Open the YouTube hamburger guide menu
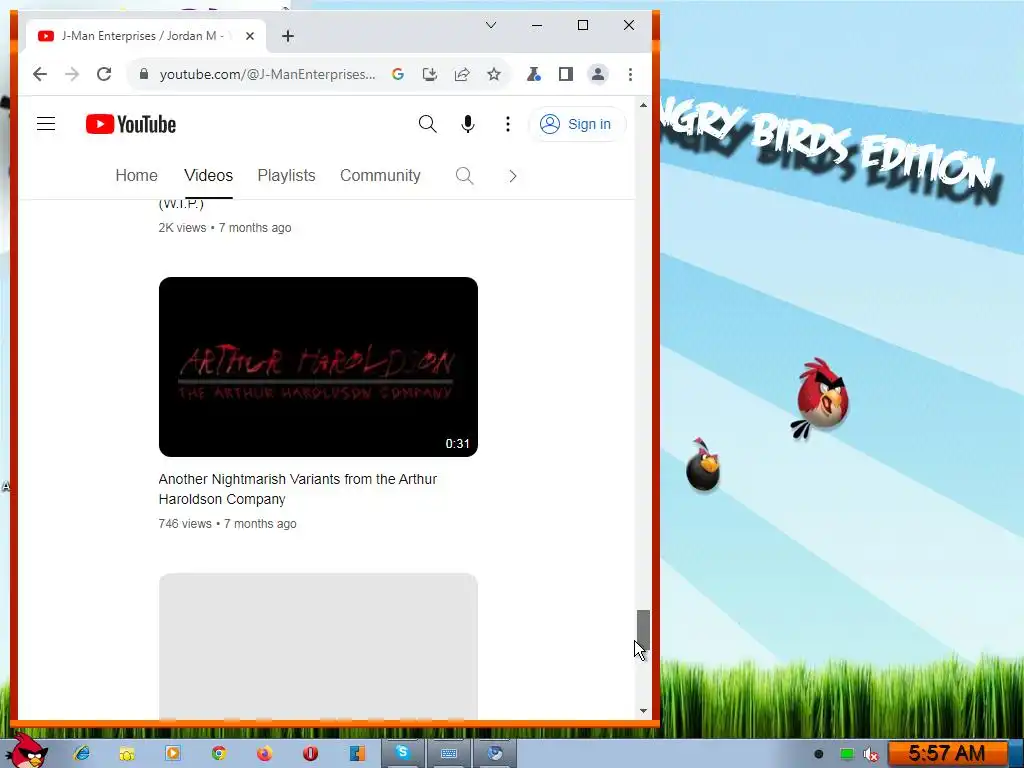Screen dimensions: 1024x768 click(46, 123)
